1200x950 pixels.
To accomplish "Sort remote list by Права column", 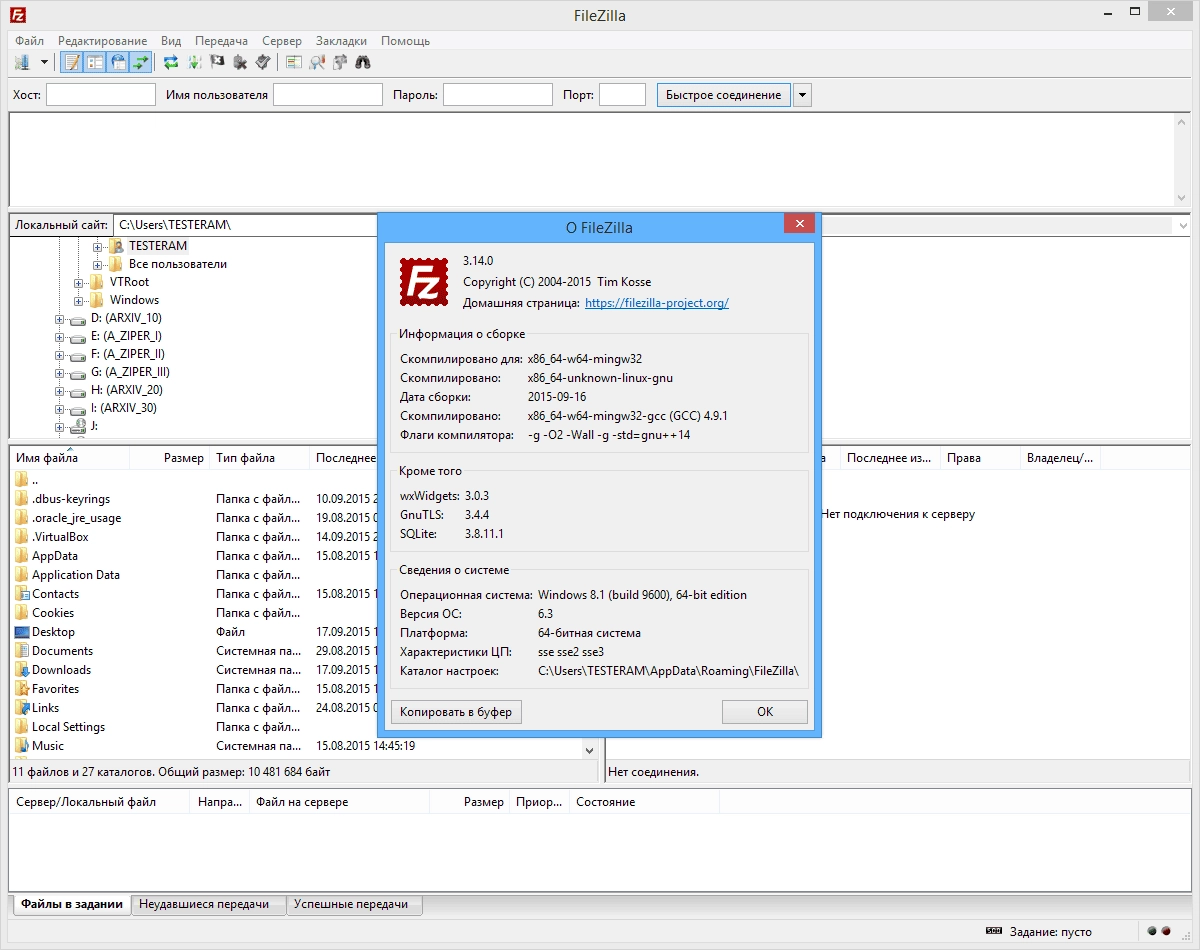I will tap(980, 458).
